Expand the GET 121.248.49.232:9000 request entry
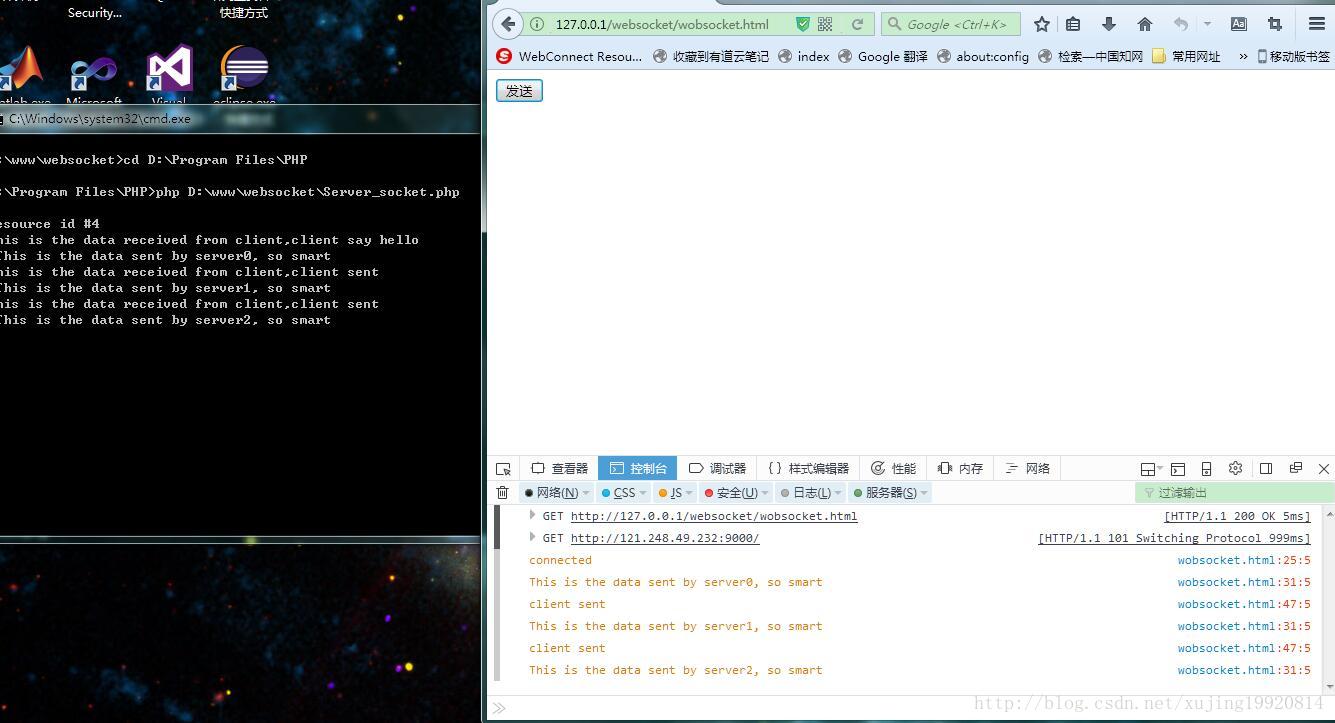Screen dimensions: 1335x723 click(532, 538)
